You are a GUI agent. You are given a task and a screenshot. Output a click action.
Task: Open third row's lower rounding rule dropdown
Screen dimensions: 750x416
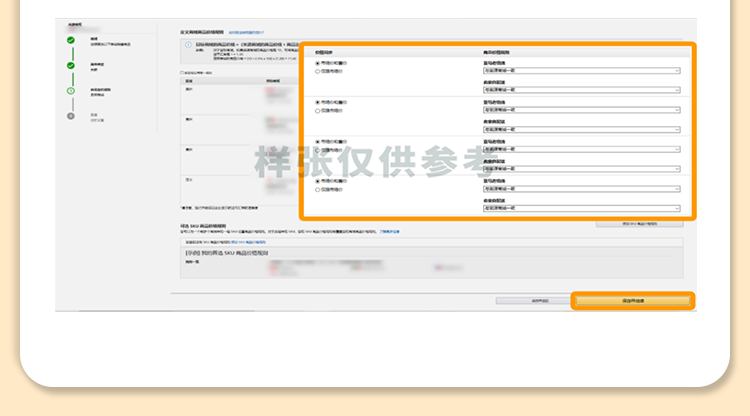pyautogui.click(x=580, y=169)
